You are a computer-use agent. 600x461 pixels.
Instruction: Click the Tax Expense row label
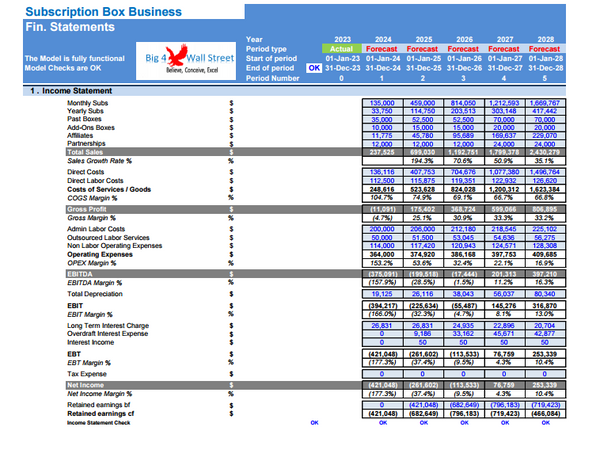[x=89, y=372]
